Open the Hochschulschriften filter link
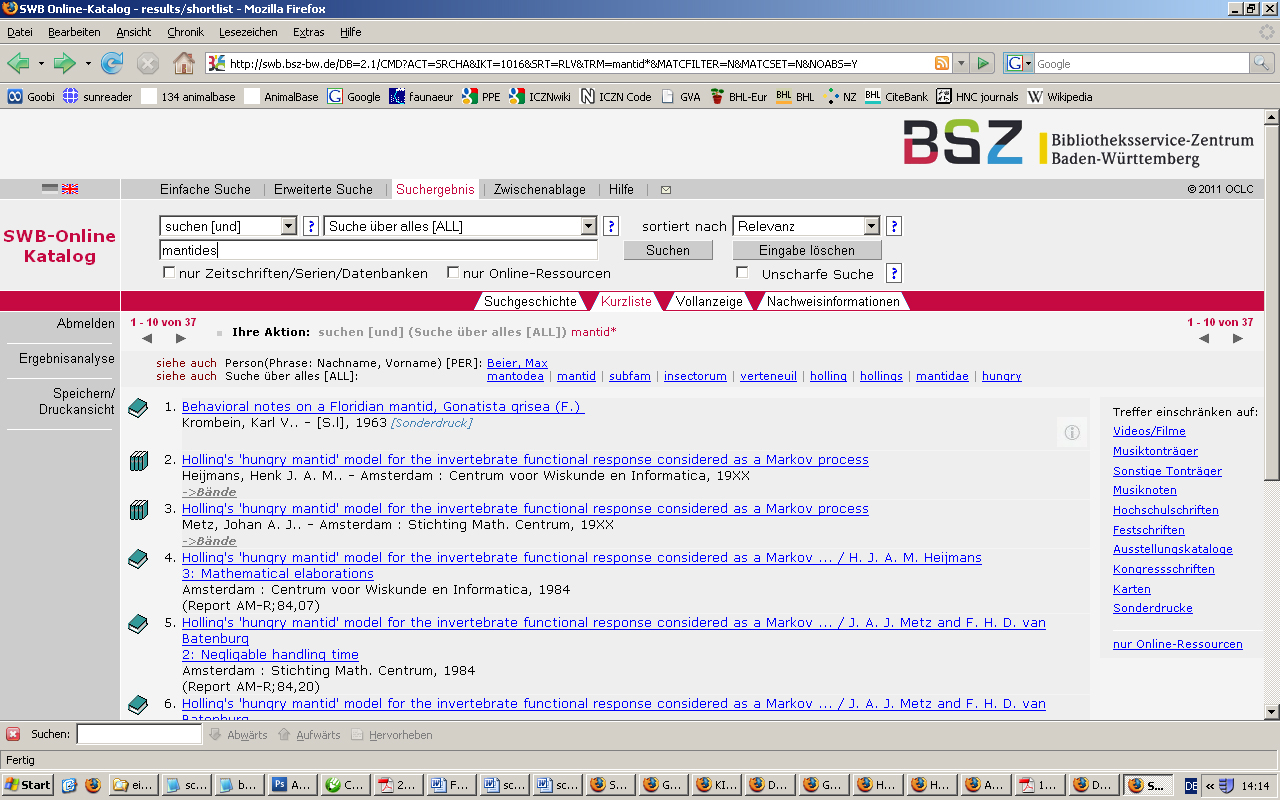Screen dimensions: 1280x800 [1165, 510]
